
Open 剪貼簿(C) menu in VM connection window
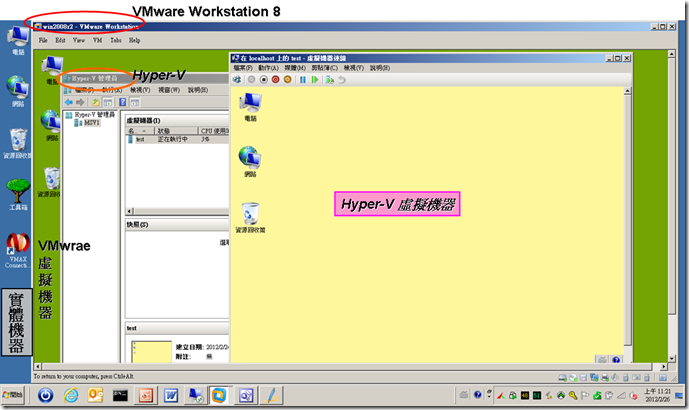(325, 68)
